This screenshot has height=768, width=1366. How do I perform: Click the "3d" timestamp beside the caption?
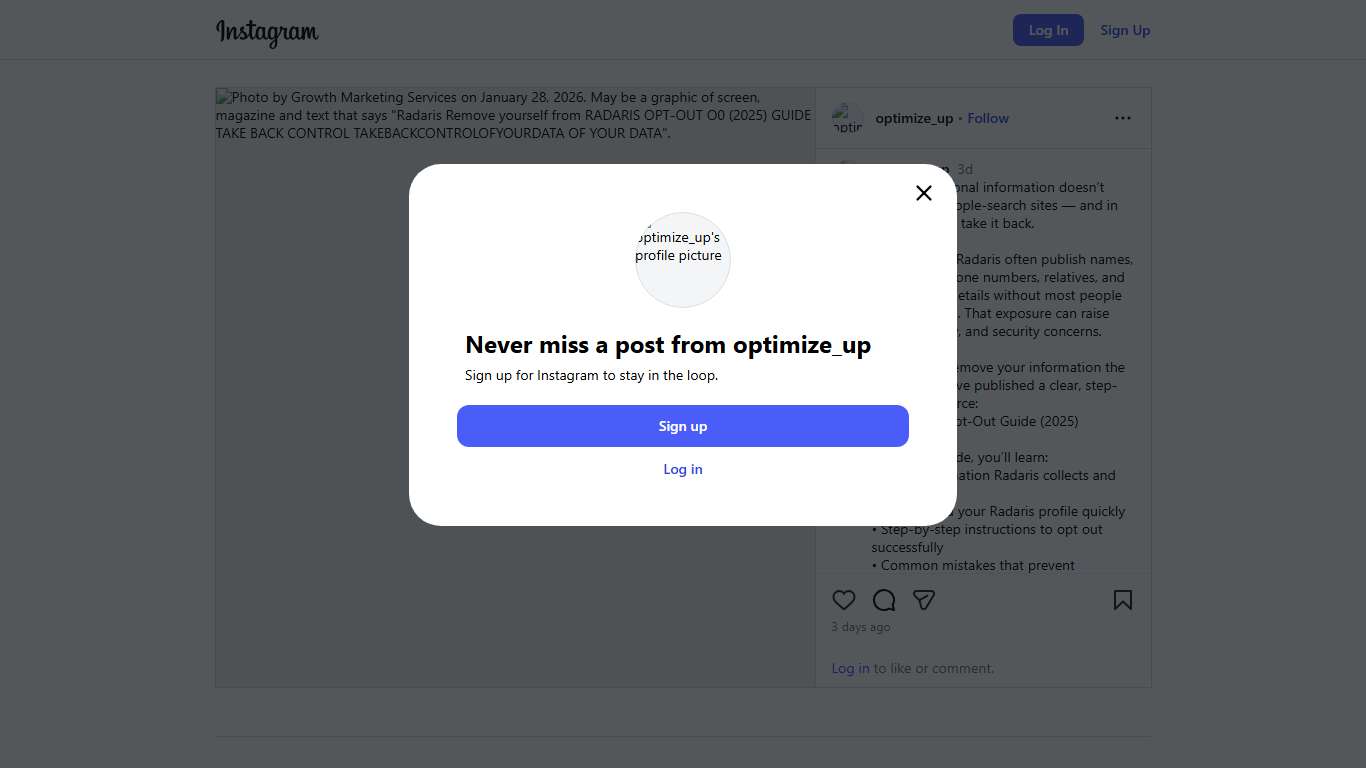[965, 169]
